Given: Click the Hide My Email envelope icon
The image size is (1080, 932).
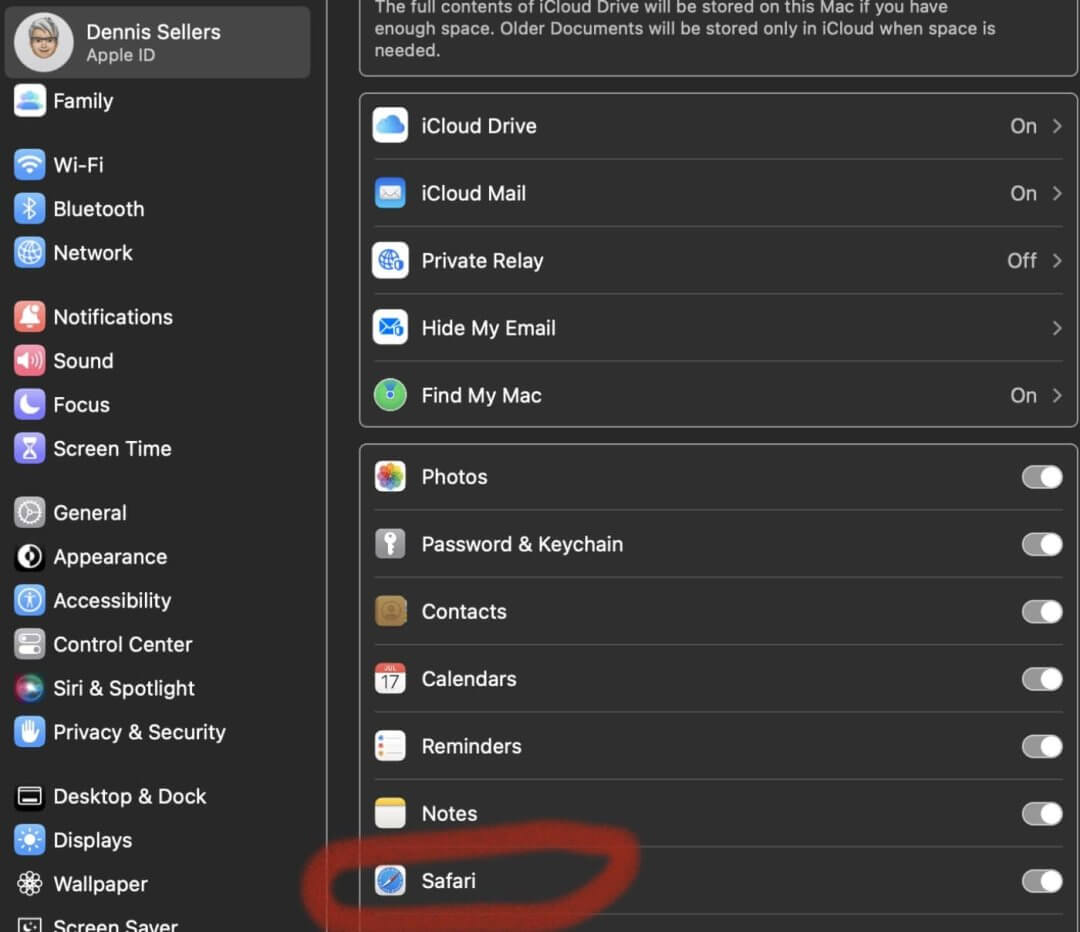Looking at the screenshot, I should [390, 328].
